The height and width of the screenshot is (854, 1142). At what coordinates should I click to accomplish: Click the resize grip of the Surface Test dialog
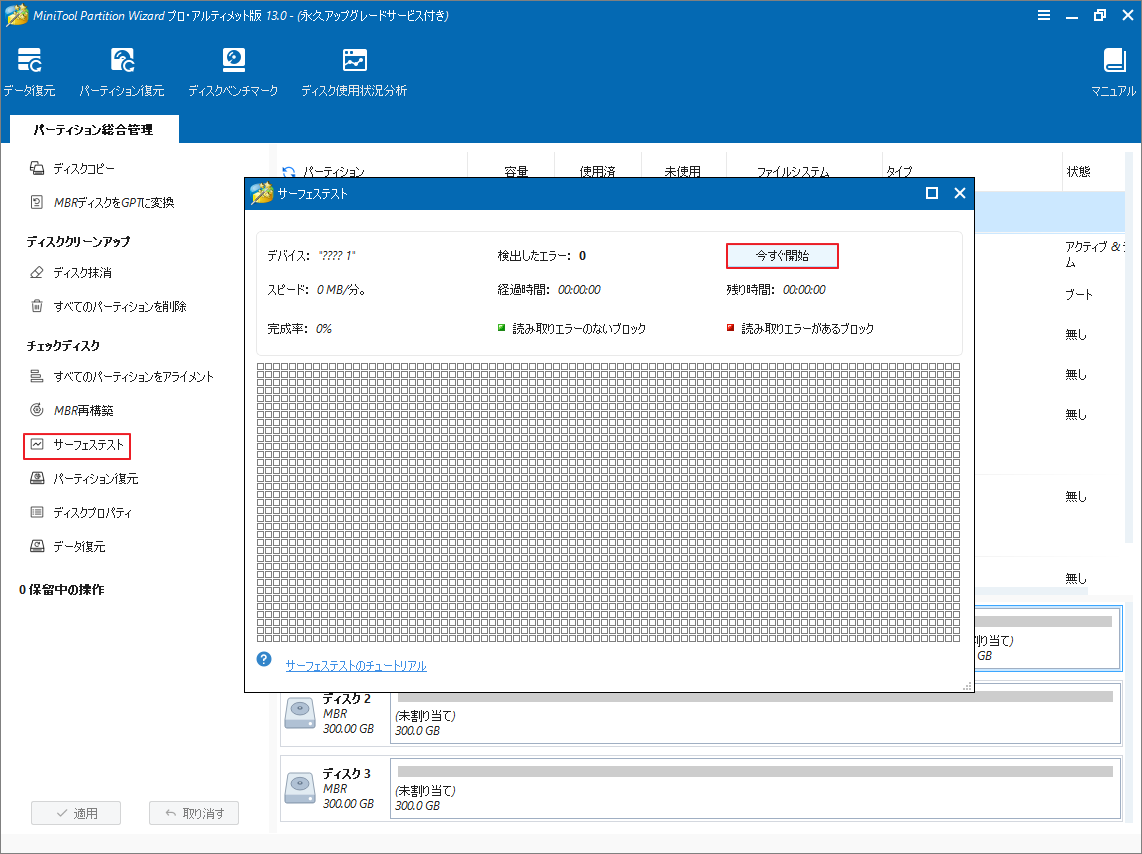coord(968,687)
